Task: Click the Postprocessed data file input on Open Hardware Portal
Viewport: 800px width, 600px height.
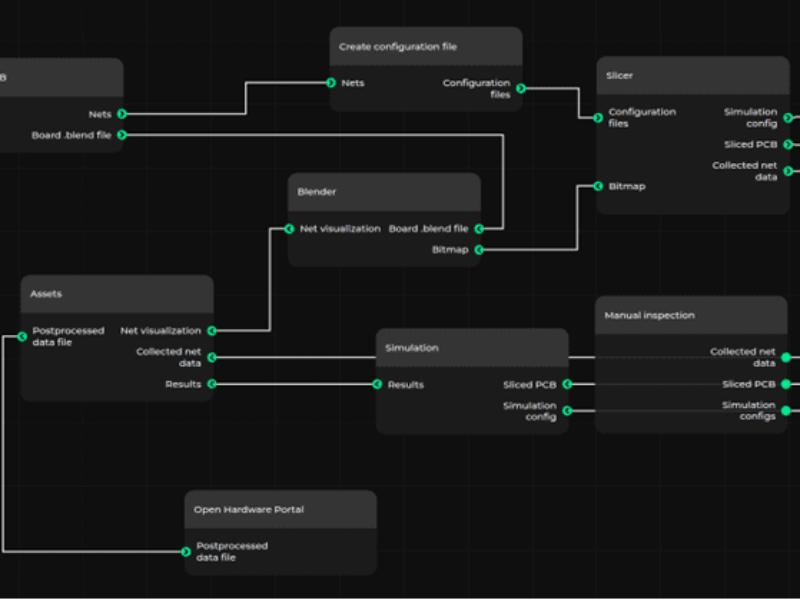Action: pyautogui.click(x=188, y=552)
